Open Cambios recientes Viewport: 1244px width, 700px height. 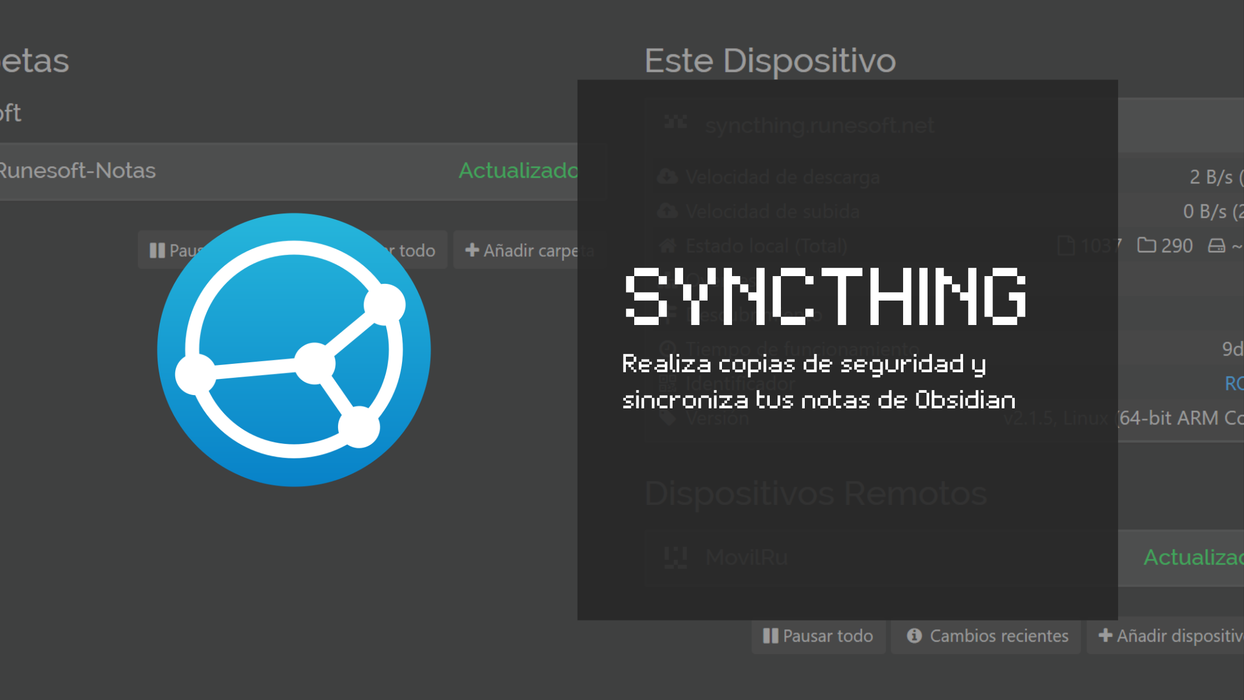[x=987, y=635]
